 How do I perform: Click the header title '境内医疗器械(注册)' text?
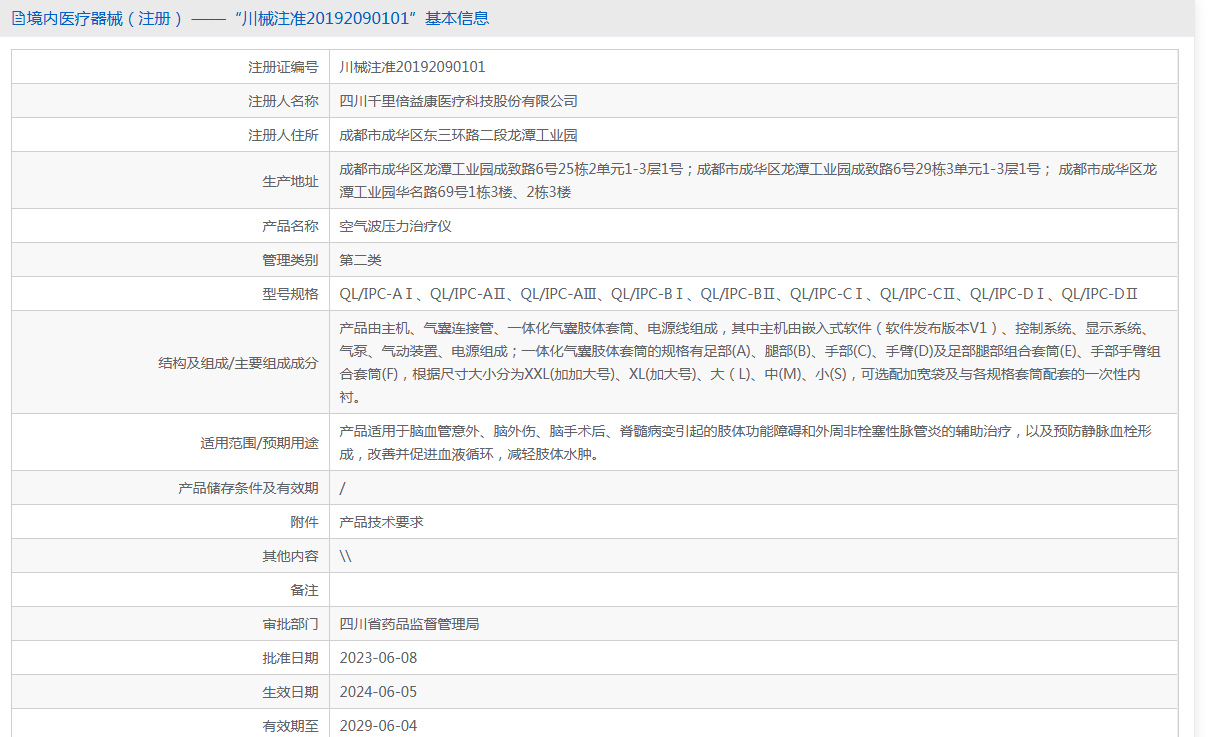click(105, 19)
